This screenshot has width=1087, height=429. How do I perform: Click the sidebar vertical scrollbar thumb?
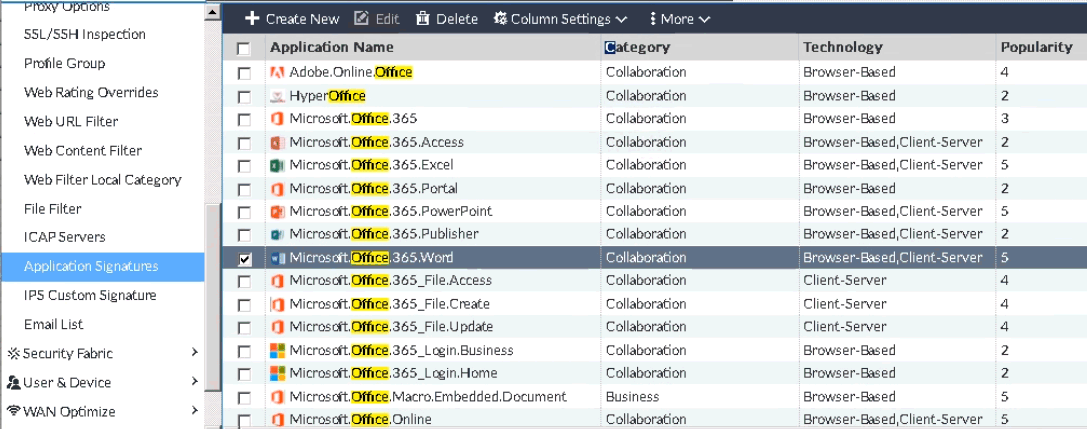point(213,299)
